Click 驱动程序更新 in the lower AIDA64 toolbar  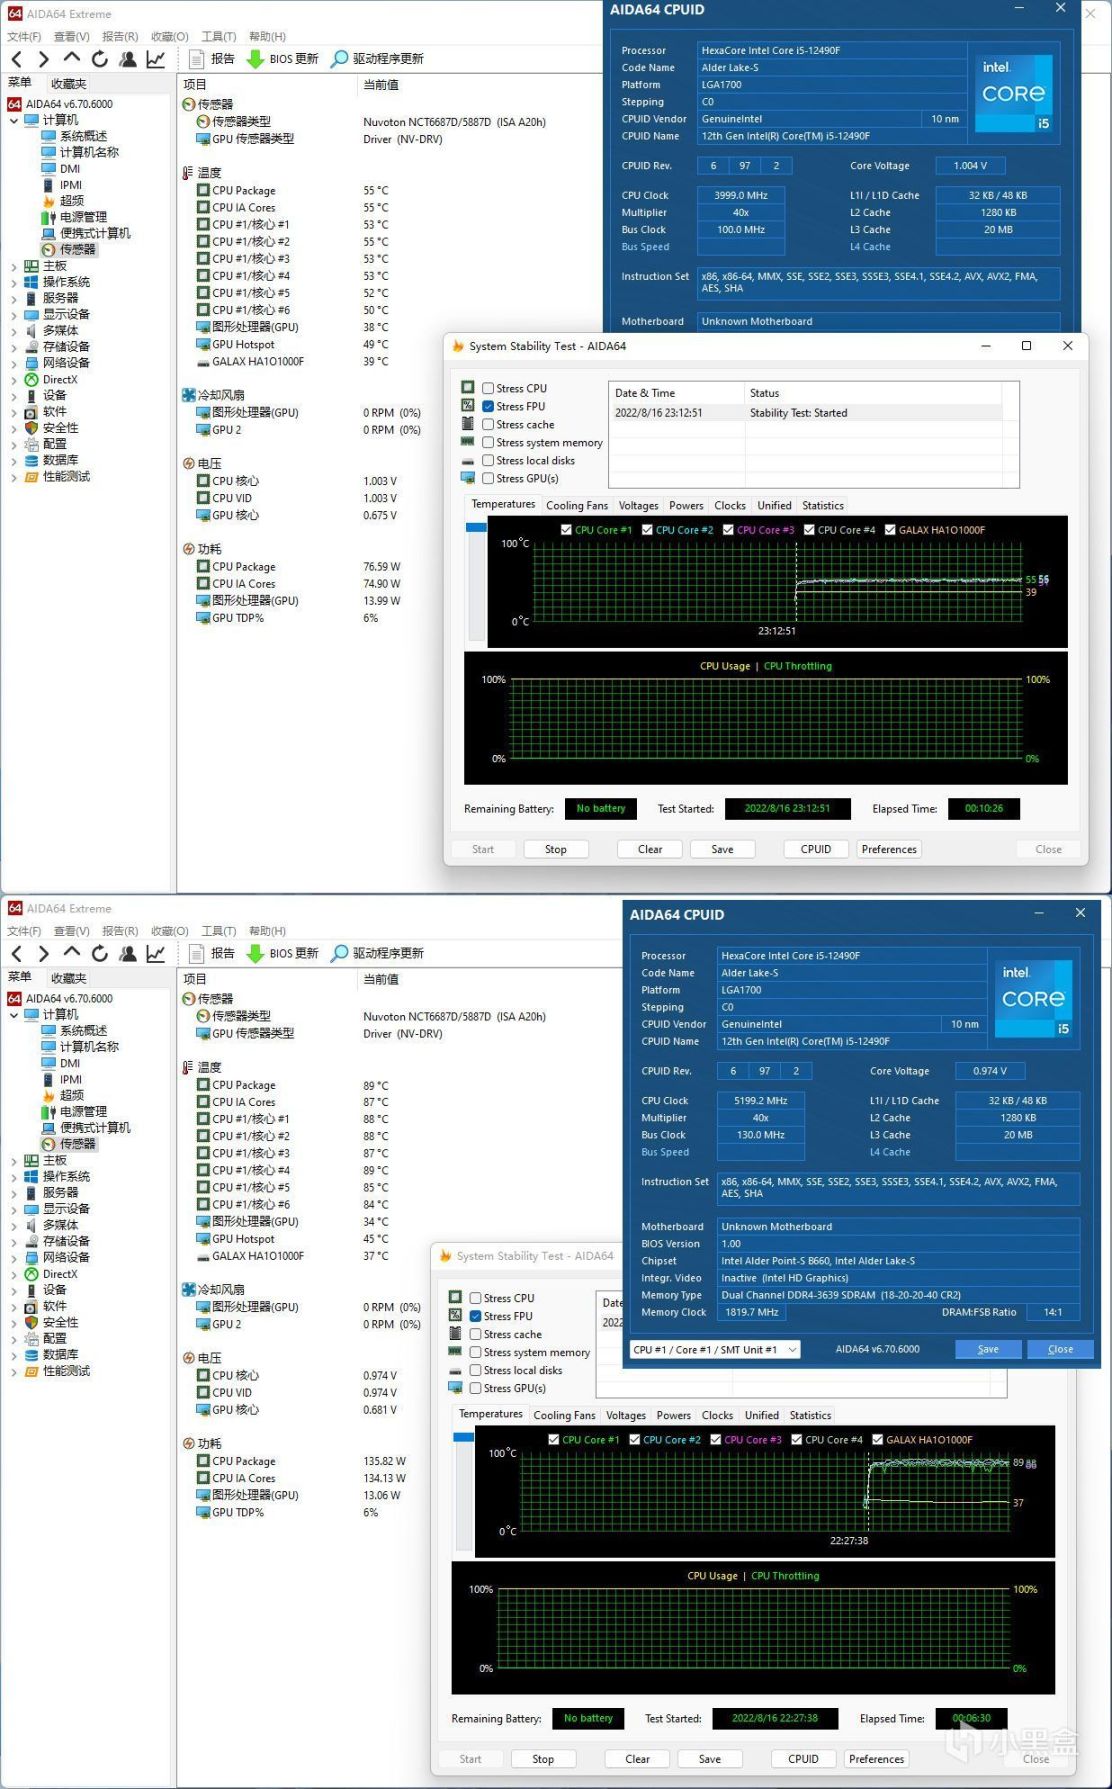(x=377, y=953)
